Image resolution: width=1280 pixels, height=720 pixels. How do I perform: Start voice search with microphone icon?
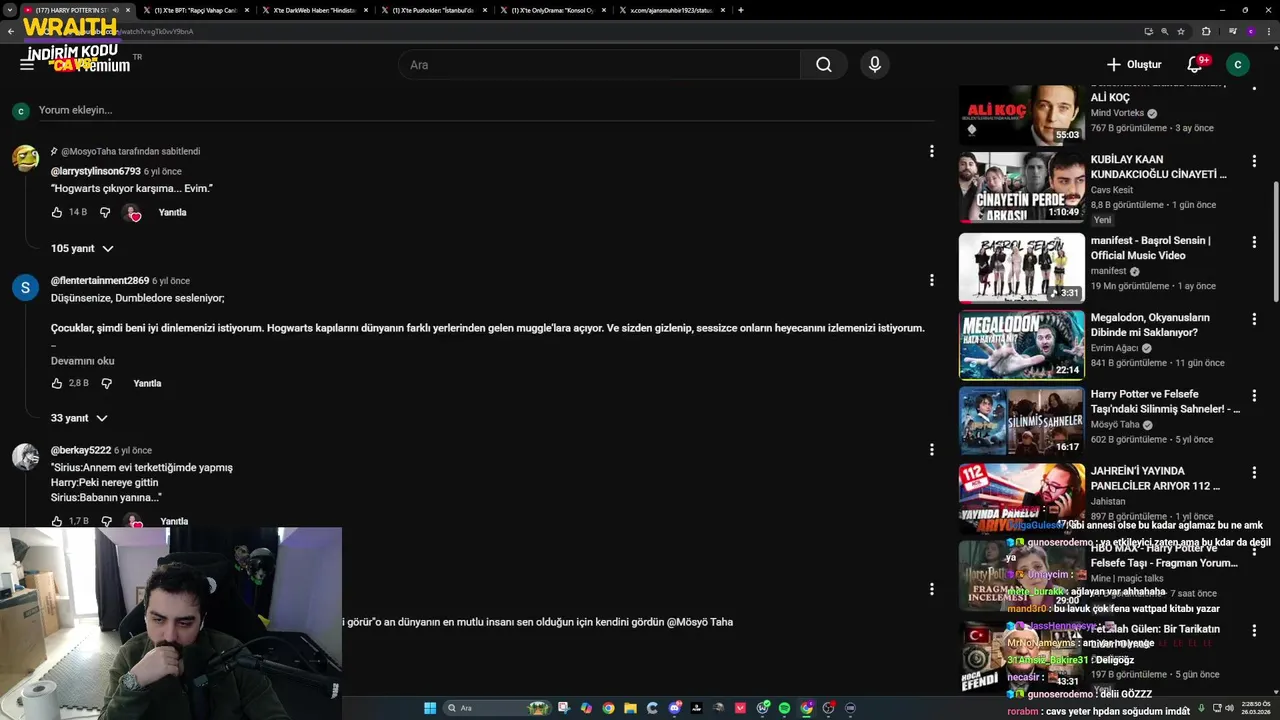[875, 65]
